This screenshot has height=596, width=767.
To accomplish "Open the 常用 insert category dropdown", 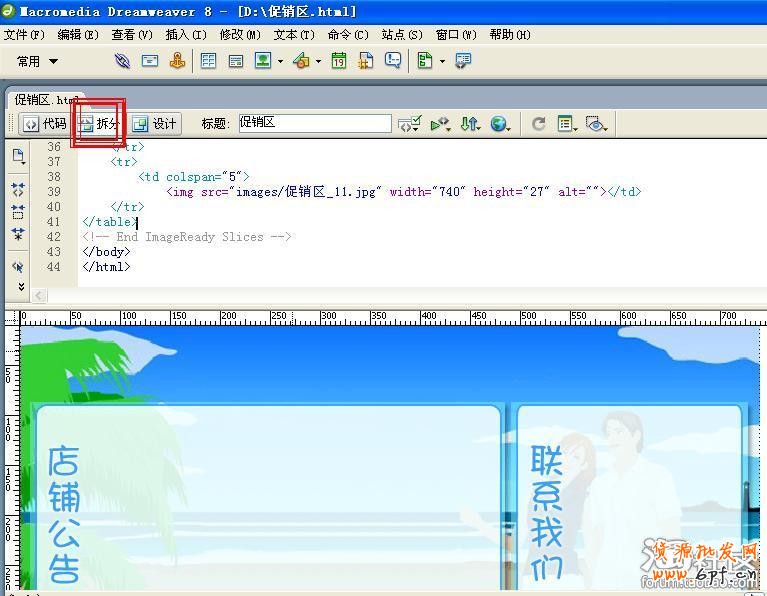I will click(38, 61).
